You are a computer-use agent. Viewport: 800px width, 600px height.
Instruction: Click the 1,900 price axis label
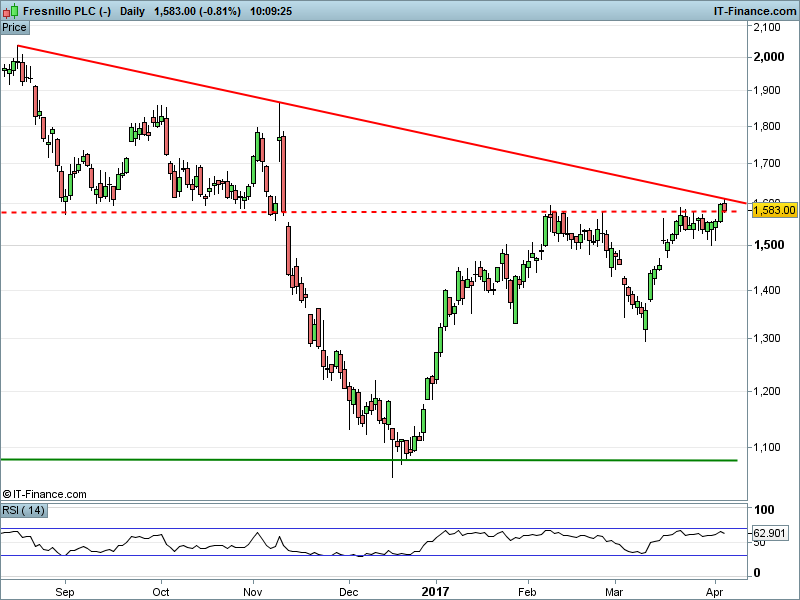tap(767, 90)
